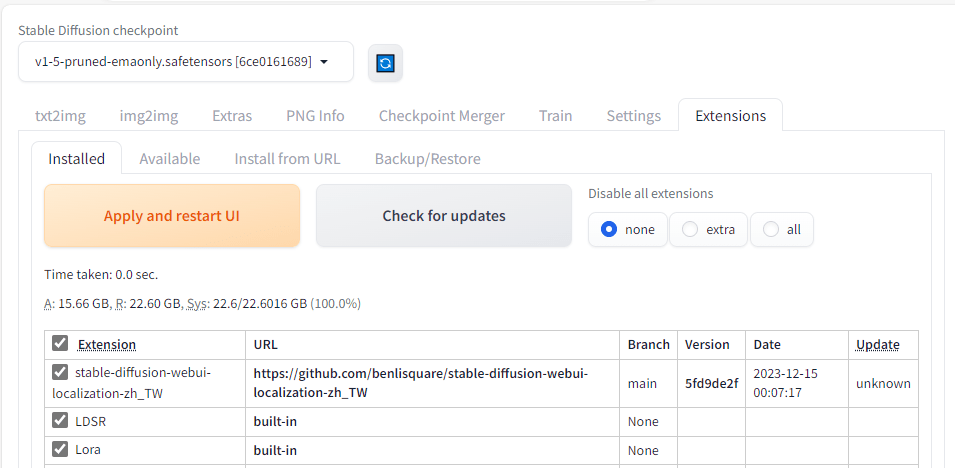
Task: Open the PNG Info tab
Action: click(x=315, y=116)
